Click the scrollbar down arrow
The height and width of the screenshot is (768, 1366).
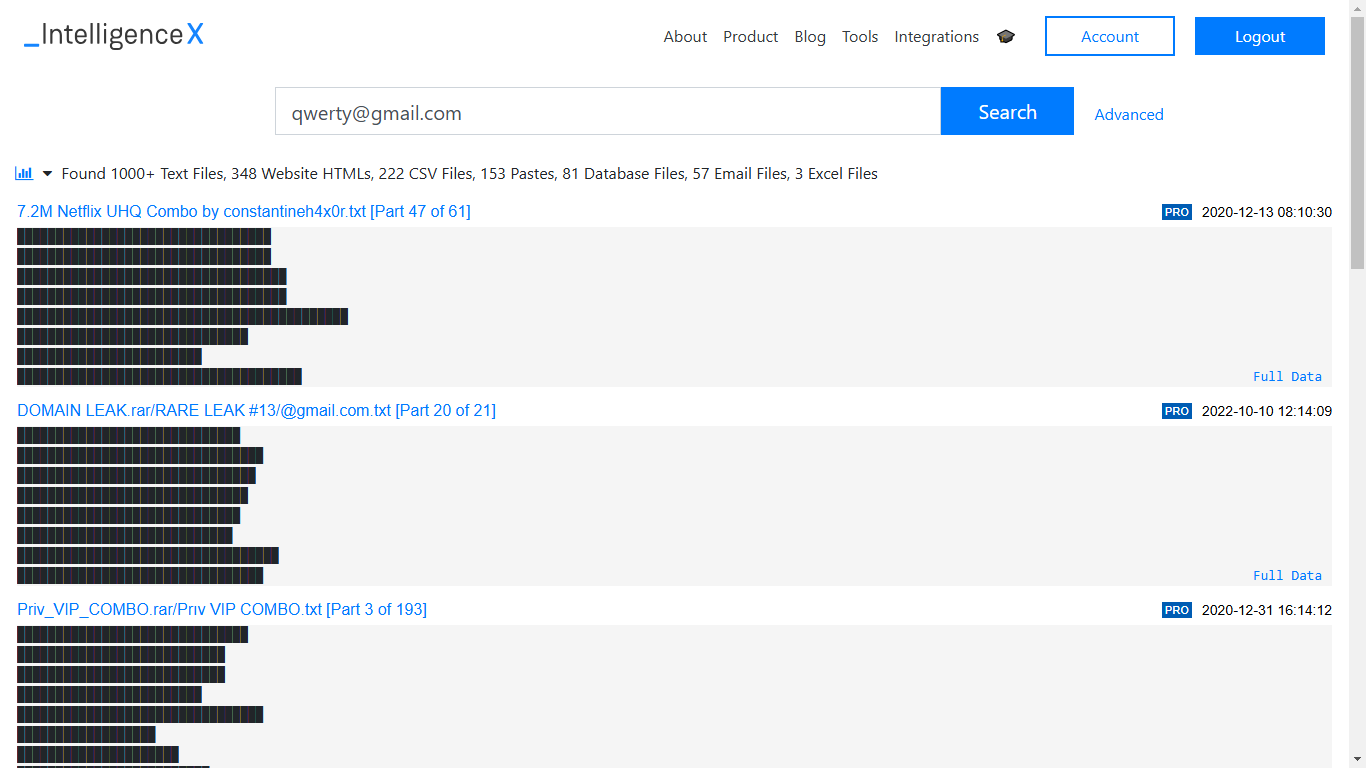[x=1357, y=759]
